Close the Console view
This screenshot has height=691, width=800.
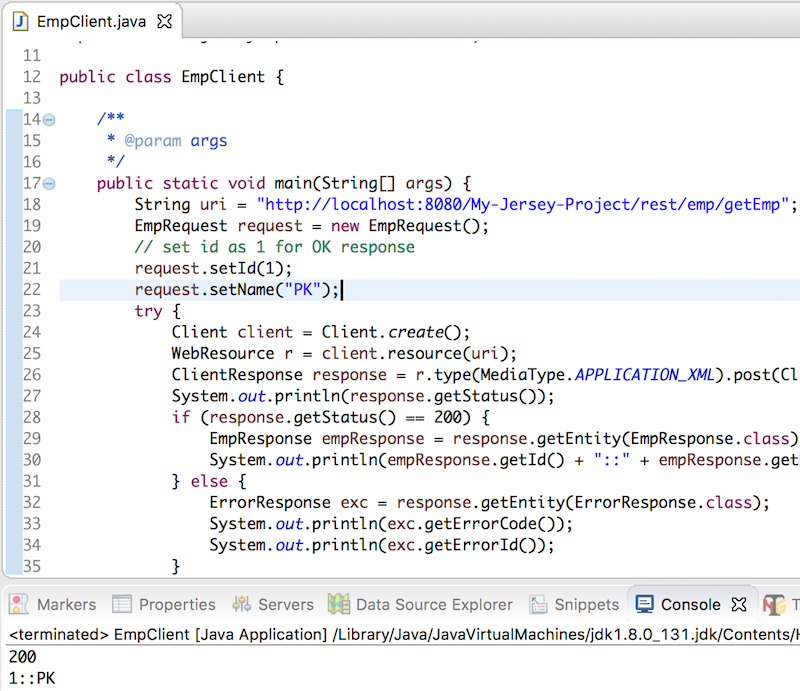738,604
